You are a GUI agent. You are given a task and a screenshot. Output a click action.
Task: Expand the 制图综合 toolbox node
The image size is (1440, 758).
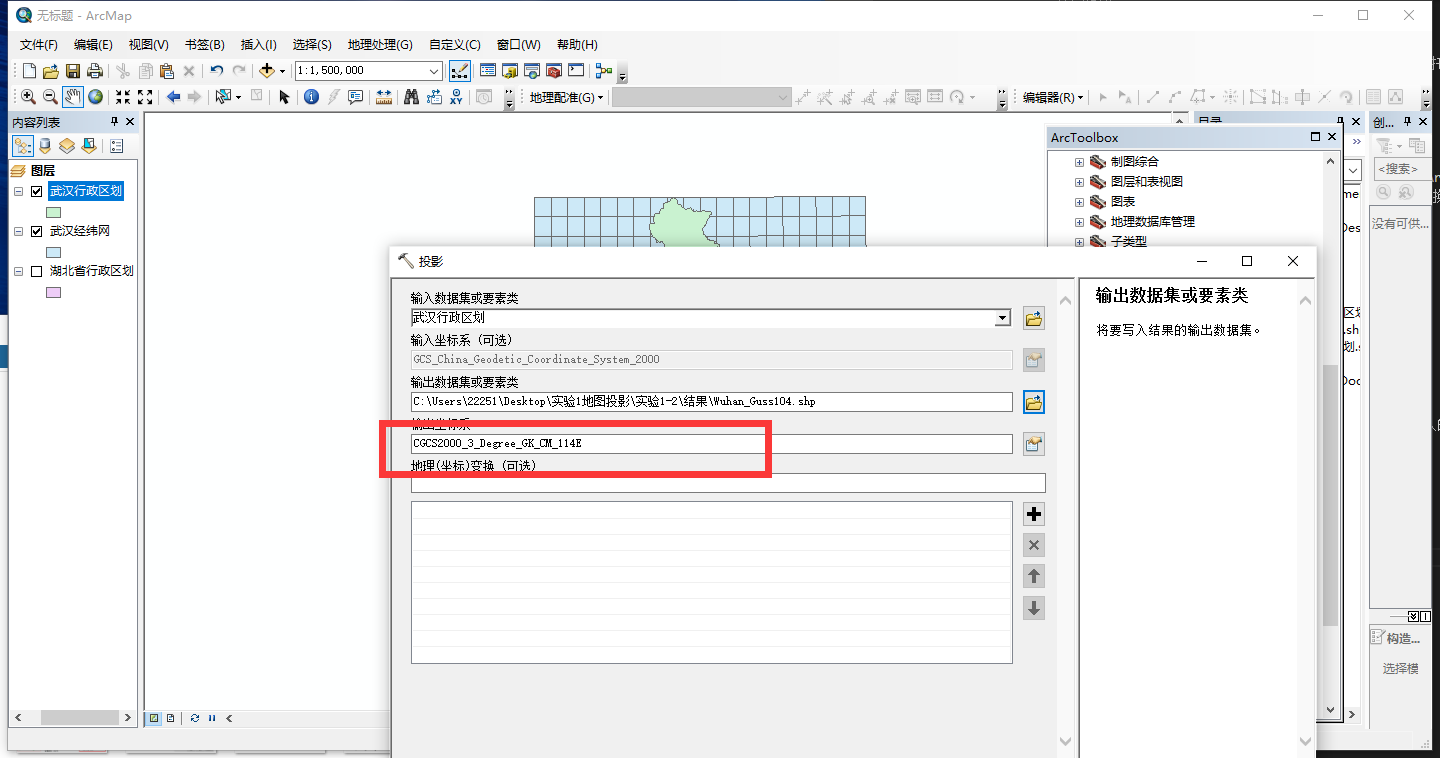[1079, 162]
